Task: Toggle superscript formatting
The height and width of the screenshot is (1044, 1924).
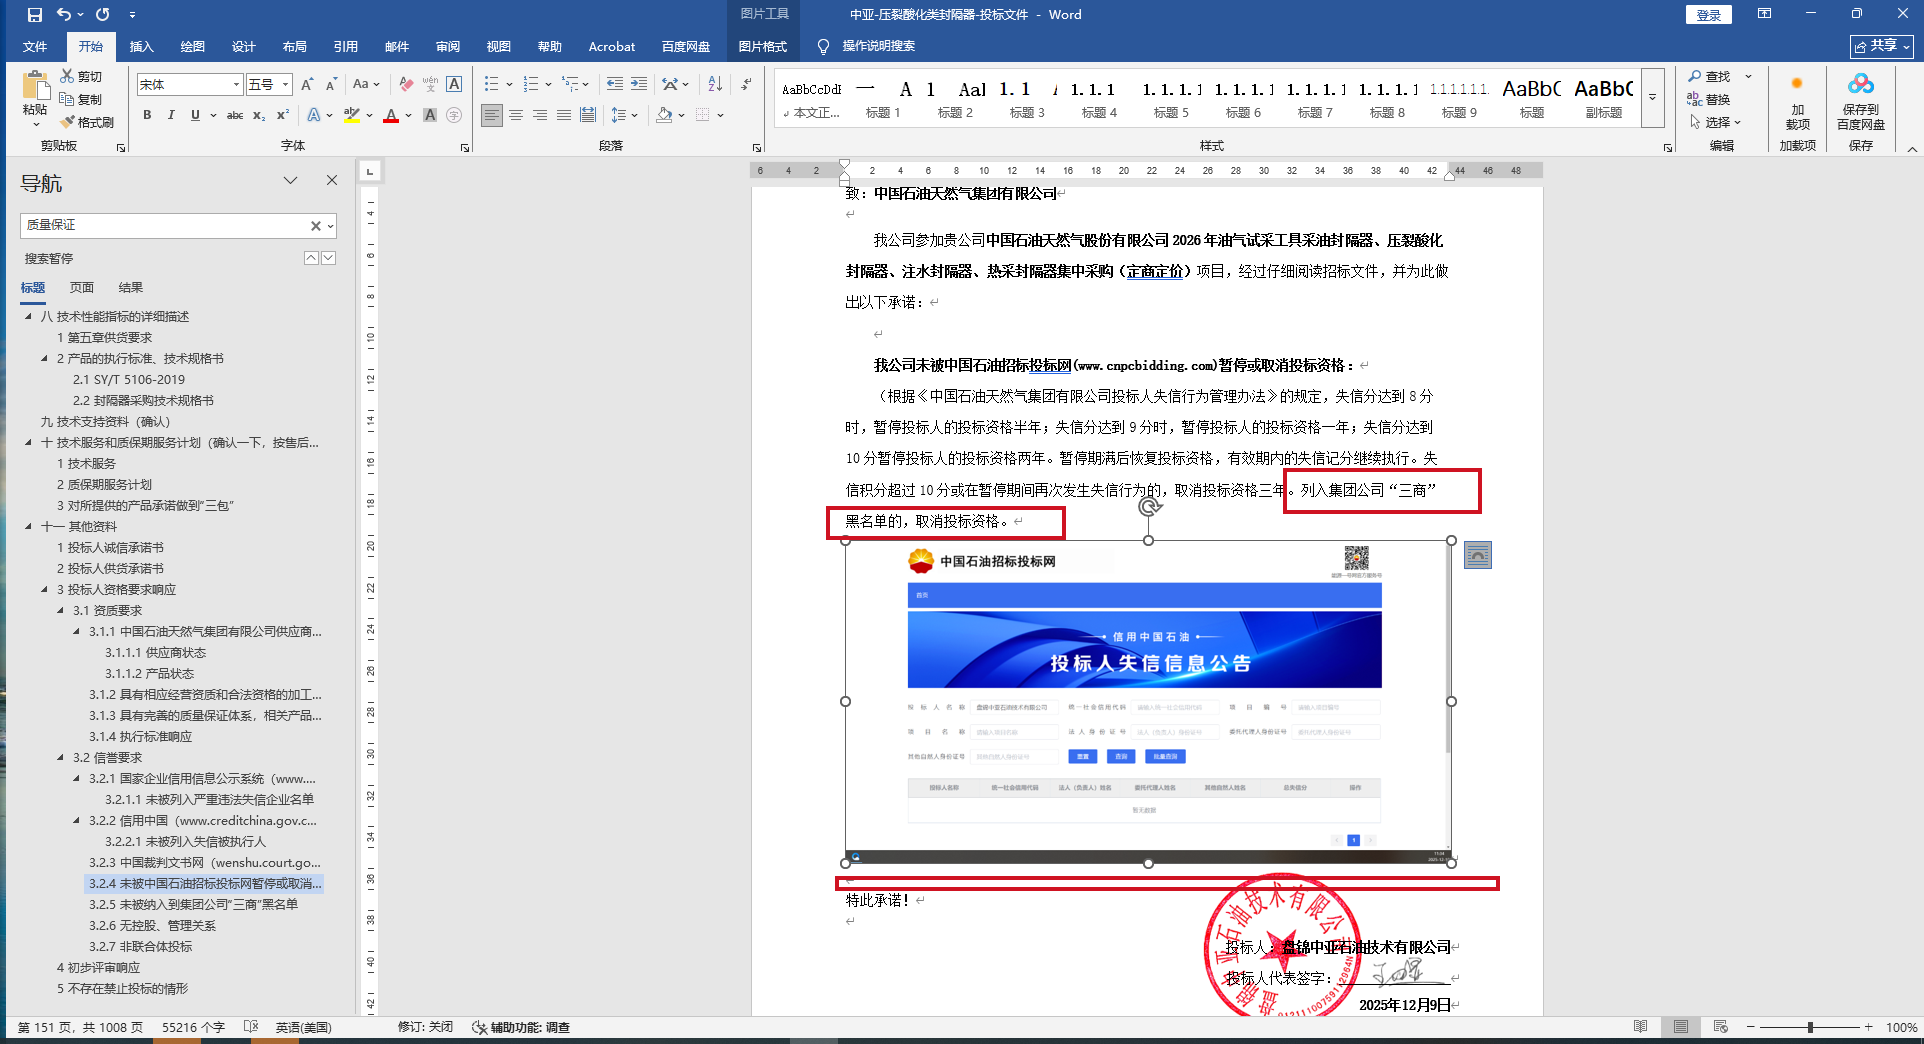Action: click(x=283, y=115)
